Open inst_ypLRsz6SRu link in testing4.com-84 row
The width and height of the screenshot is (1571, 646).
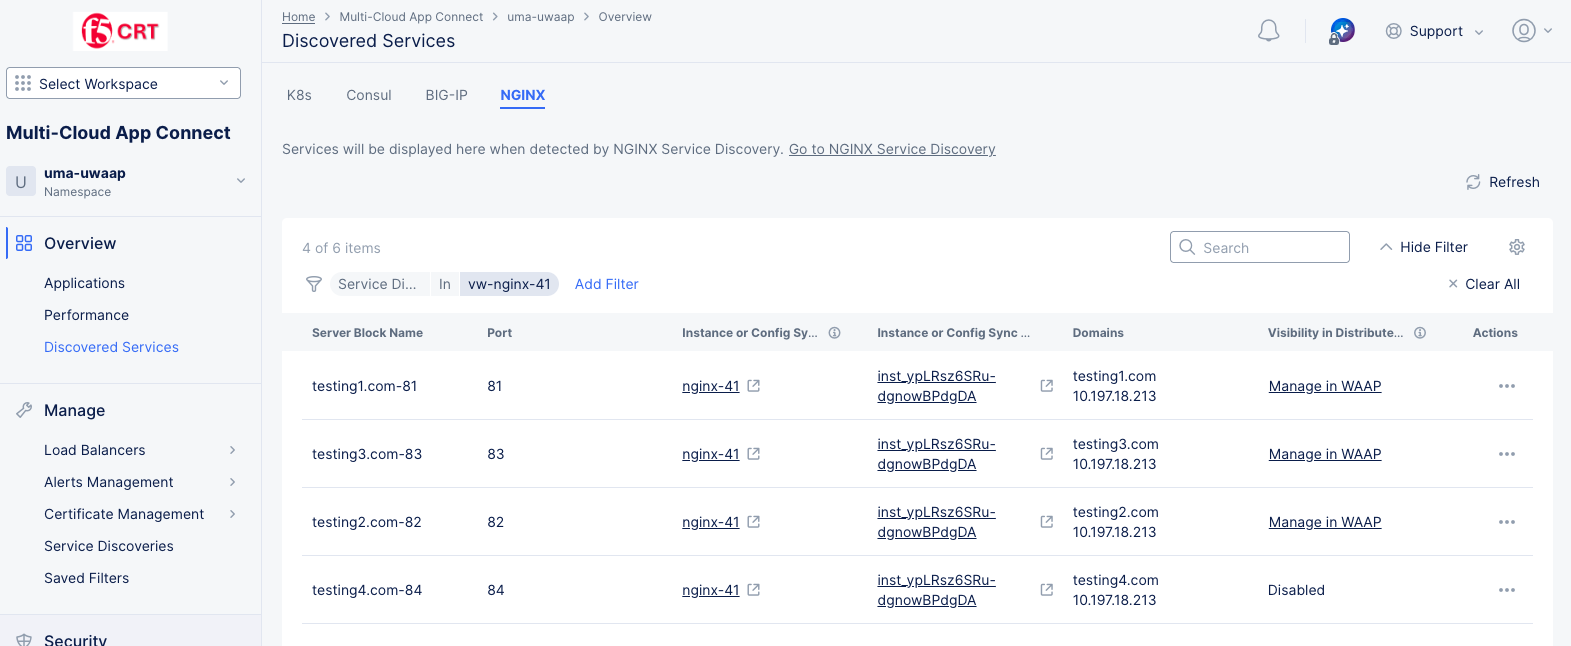[x=936, y=590]
